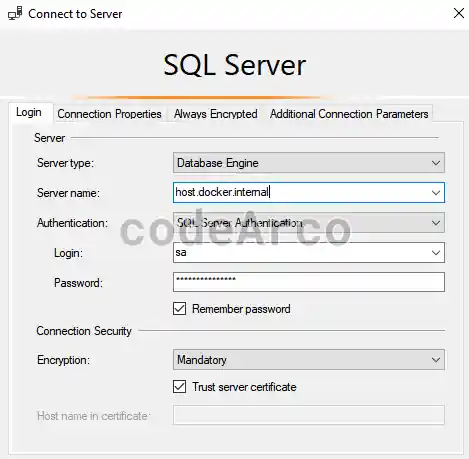Click the Encryption label

pos(63,360)
